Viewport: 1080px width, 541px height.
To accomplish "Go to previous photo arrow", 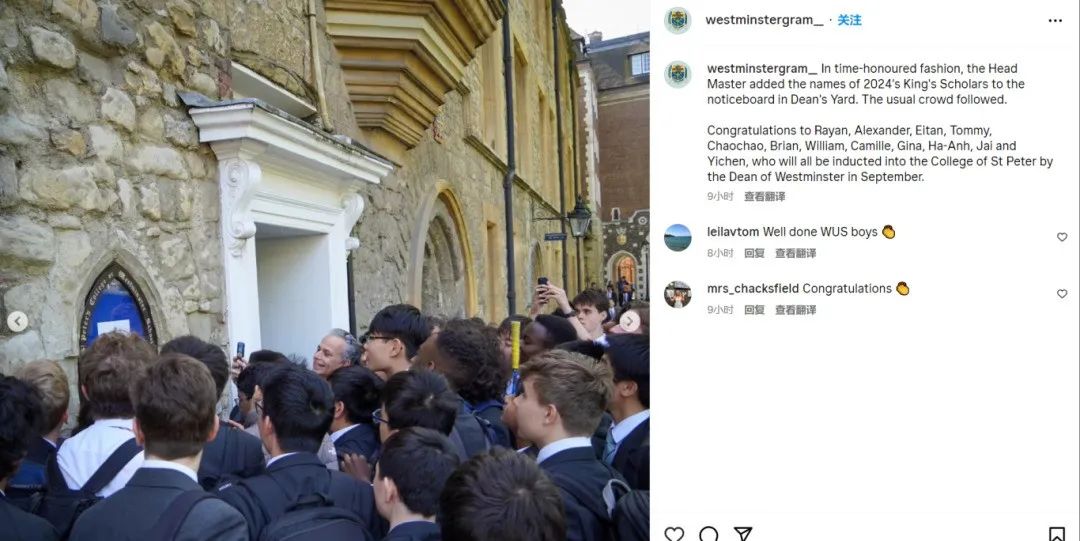I will (17, 321).
